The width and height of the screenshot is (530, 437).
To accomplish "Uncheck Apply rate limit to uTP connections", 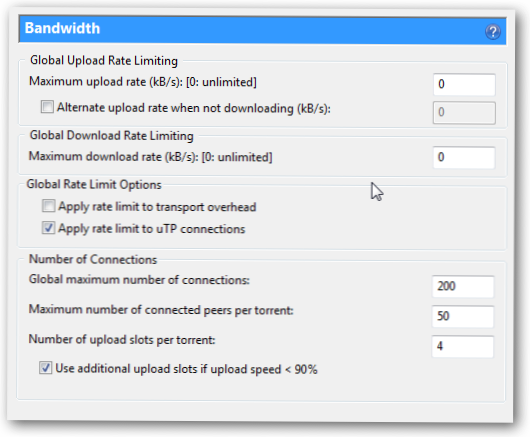I will click(48, 228).
